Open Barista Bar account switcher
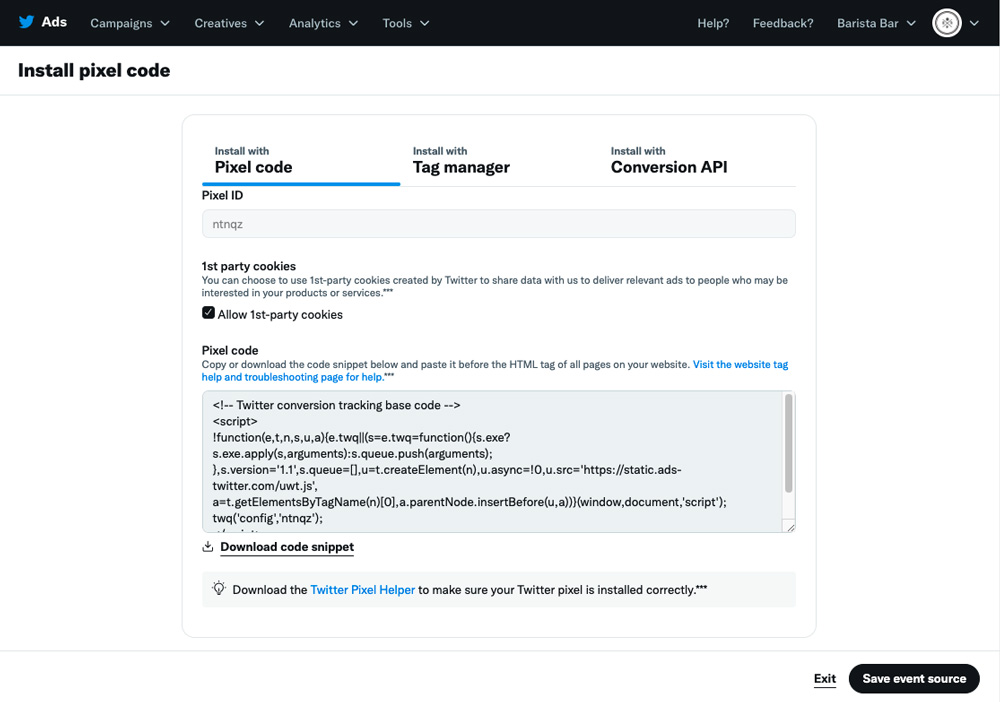The image size is (1000, 702). click(876, 23)
